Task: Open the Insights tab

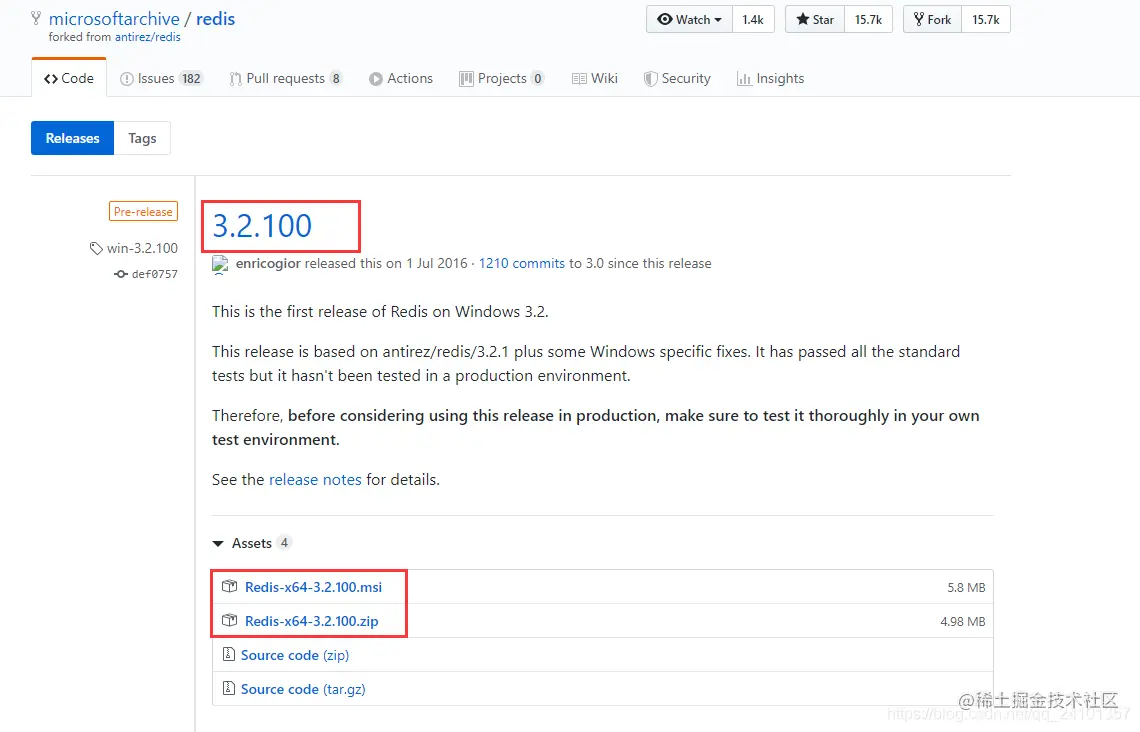Action: point(771,79)
